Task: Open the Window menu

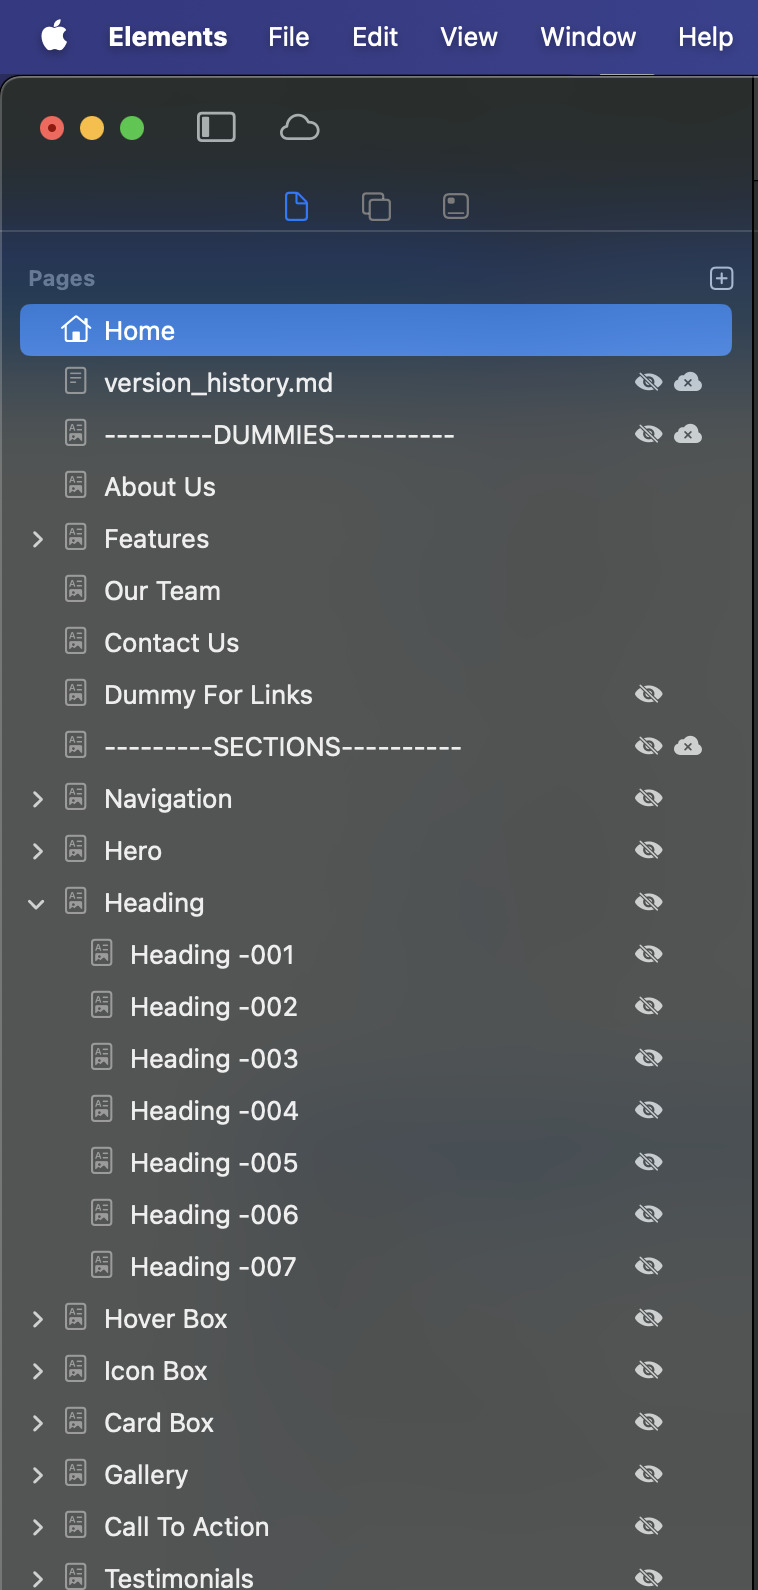Action: 588,37
